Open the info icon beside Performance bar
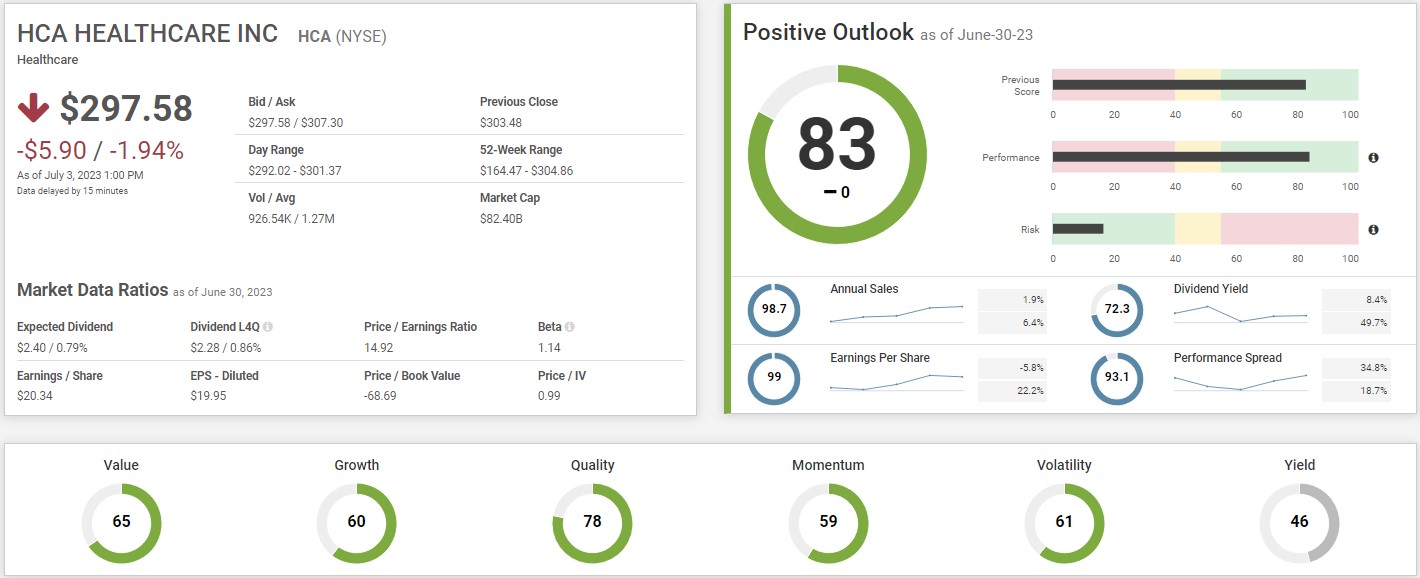Viewport: 1420px width, 578px height. [1373, 158]
